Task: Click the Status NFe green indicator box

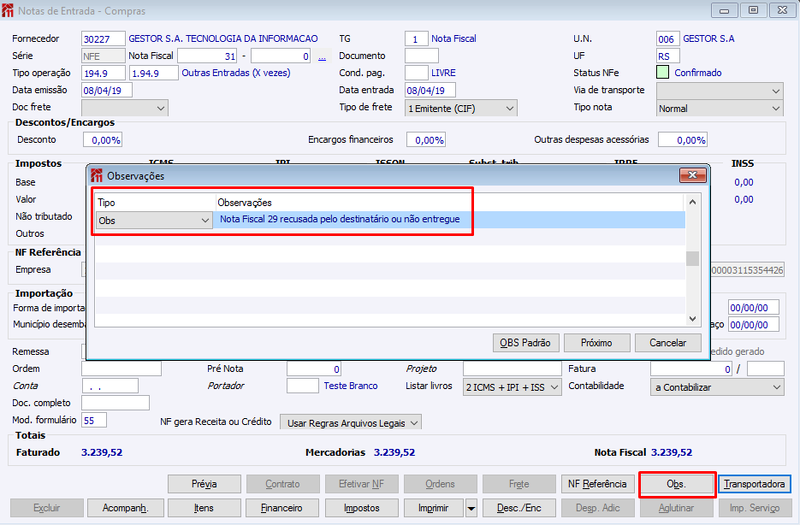Action: (x=662, y=72)
